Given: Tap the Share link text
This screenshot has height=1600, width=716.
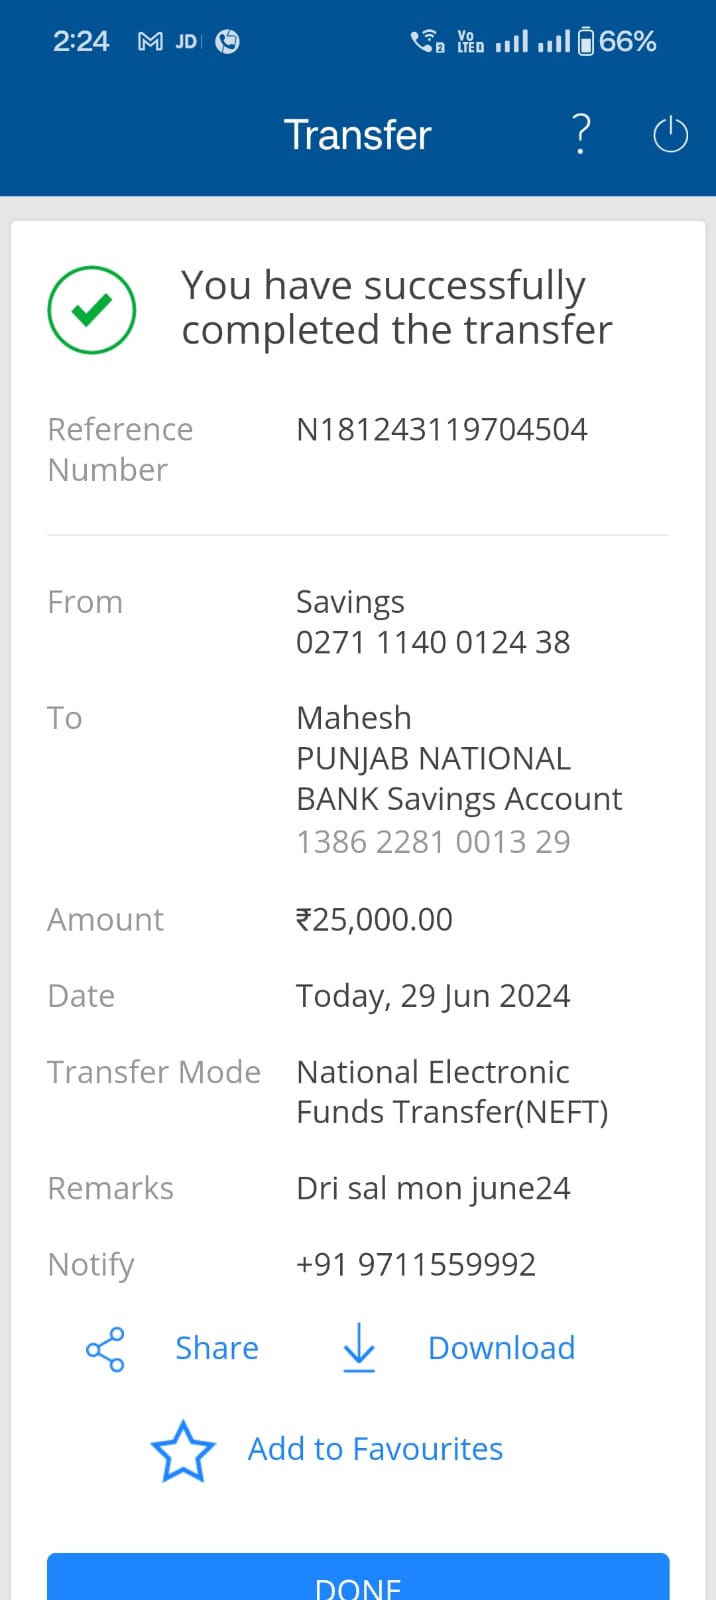Looking at the screenshot, I should [x=217, y=1348].
